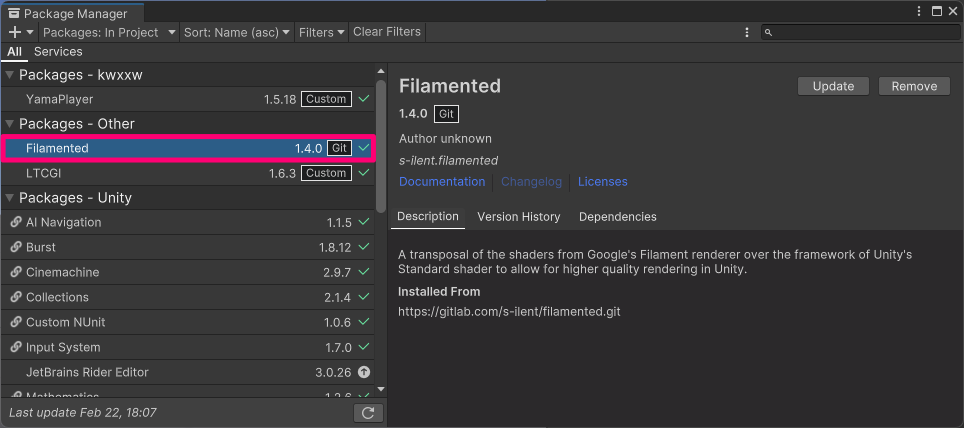Open the add package dropdown arrow
Image resolution: width=964 pixels, height=428 pixels.
click(30, 33)
